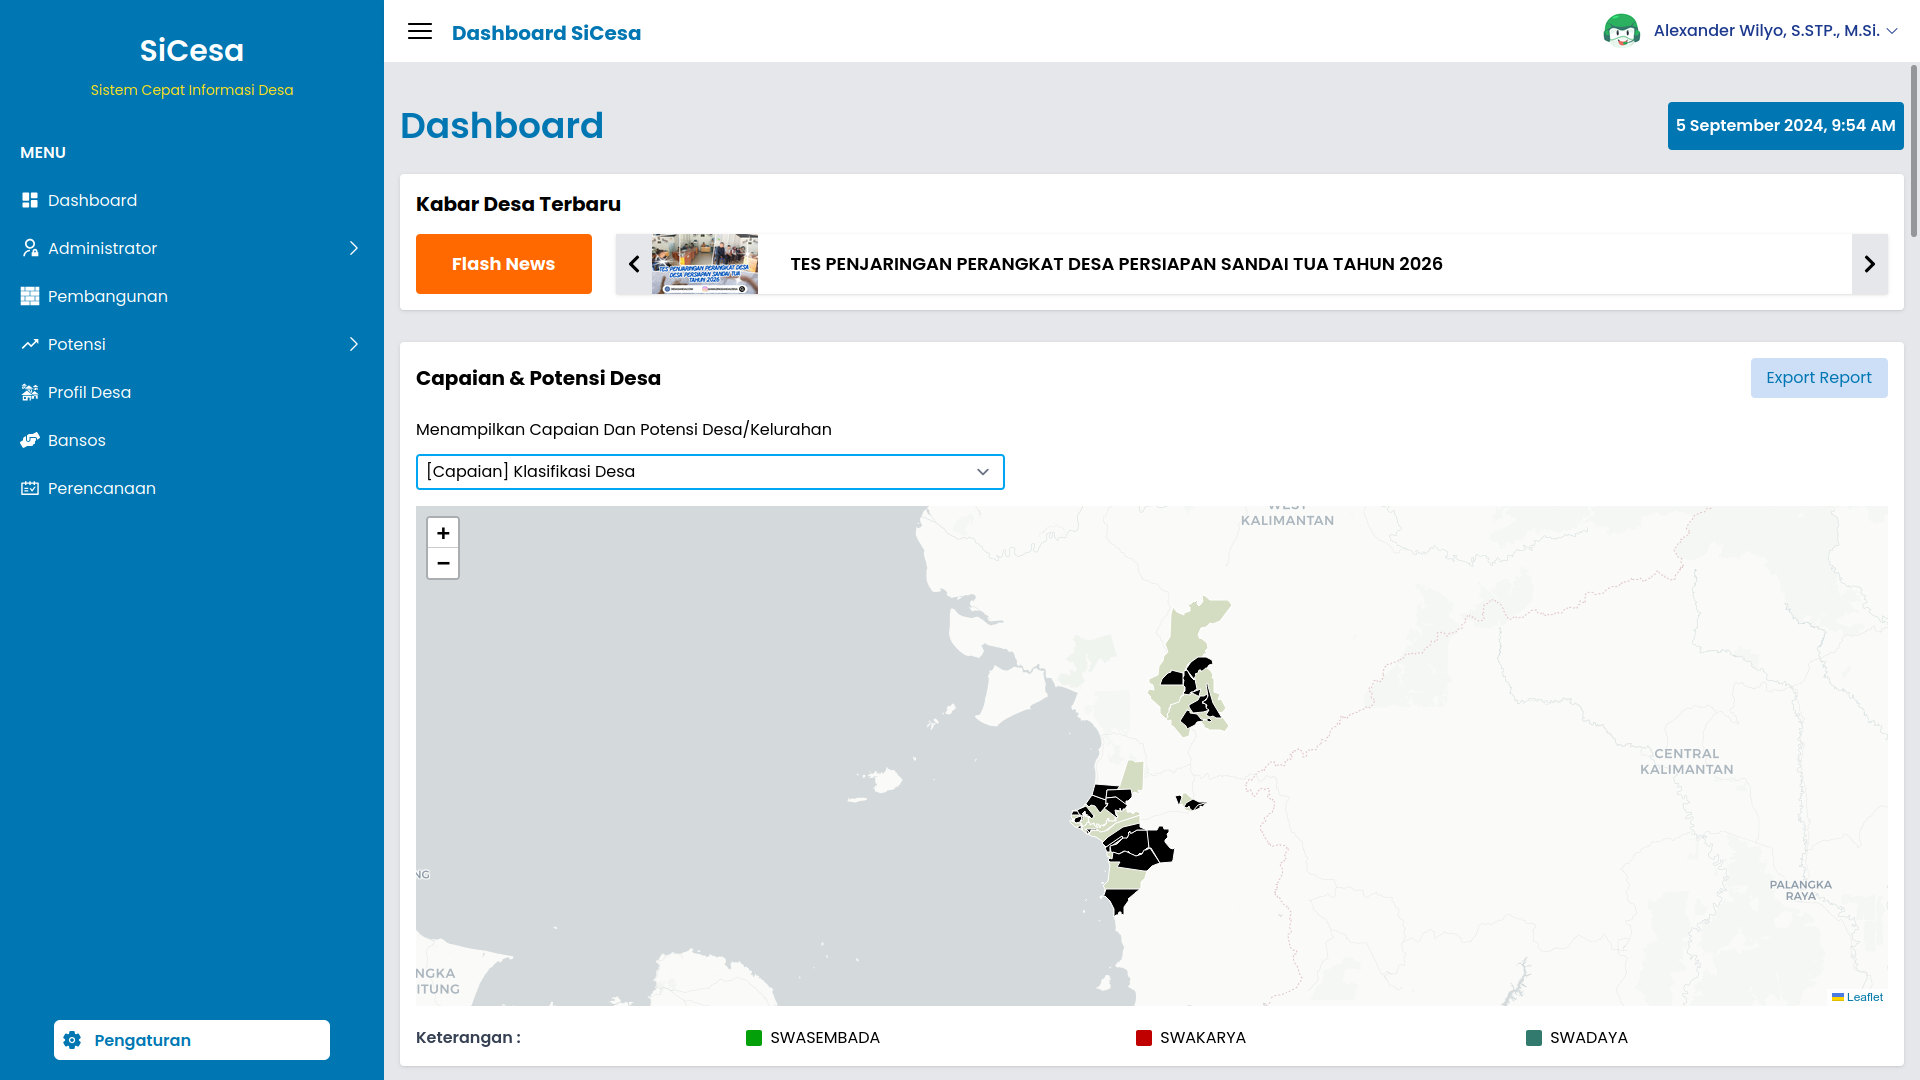1920x1080 pixels.
Task: Zoom in on the map
Action: coord(443,533)
